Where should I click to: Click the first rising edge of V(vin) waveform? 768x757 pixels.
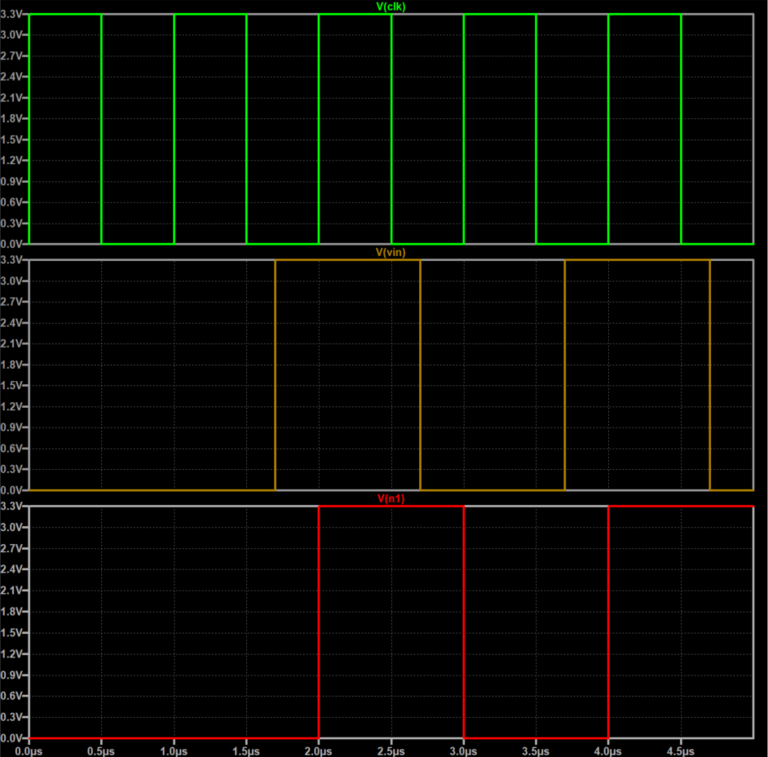275,375
